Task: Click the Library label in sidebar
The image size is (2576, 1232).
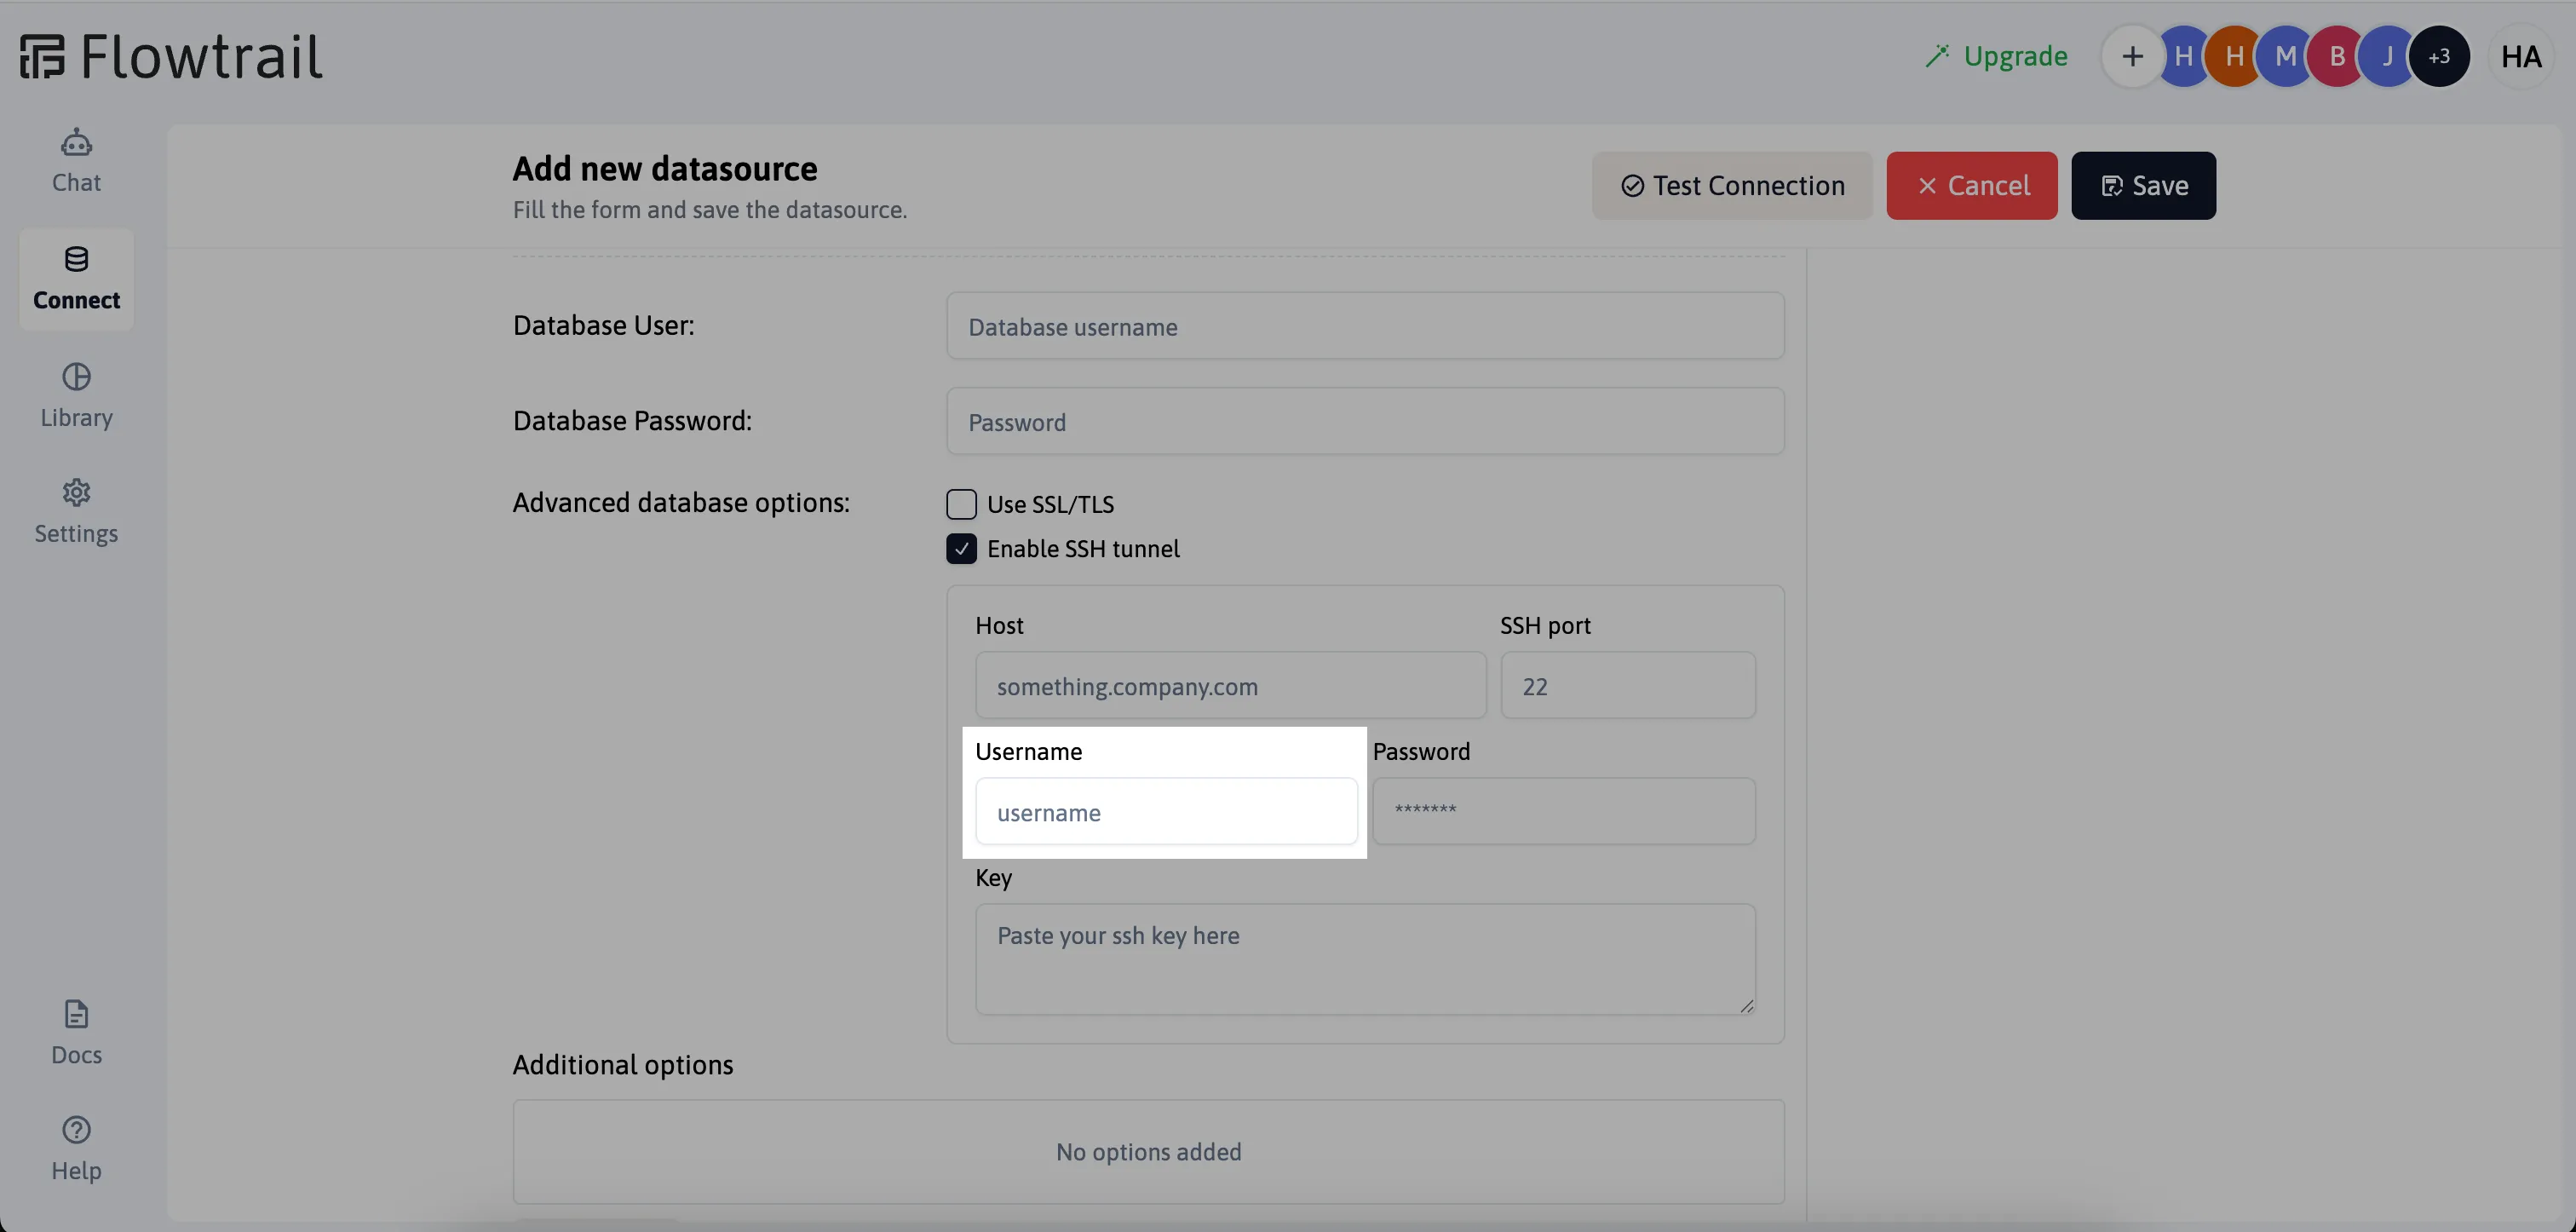Action: tap(76, 418)
